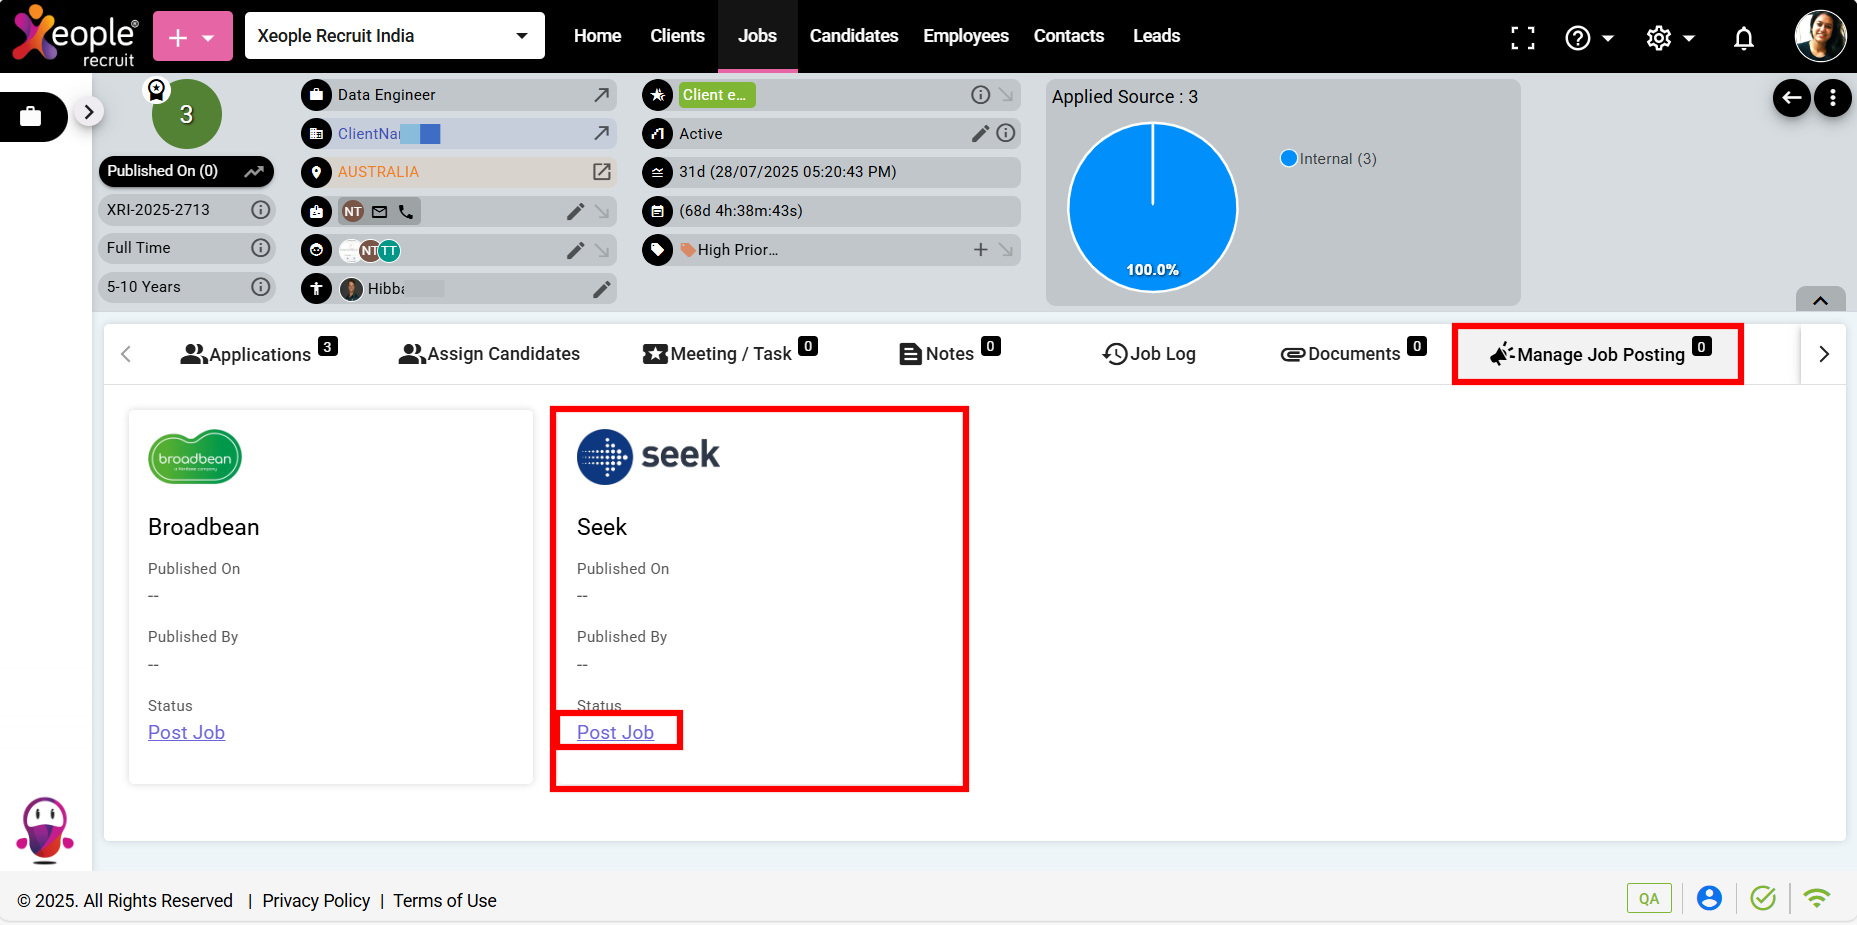Open Data Engineer job arrow link
The image size is (1857, 925).
click(601, 95)
